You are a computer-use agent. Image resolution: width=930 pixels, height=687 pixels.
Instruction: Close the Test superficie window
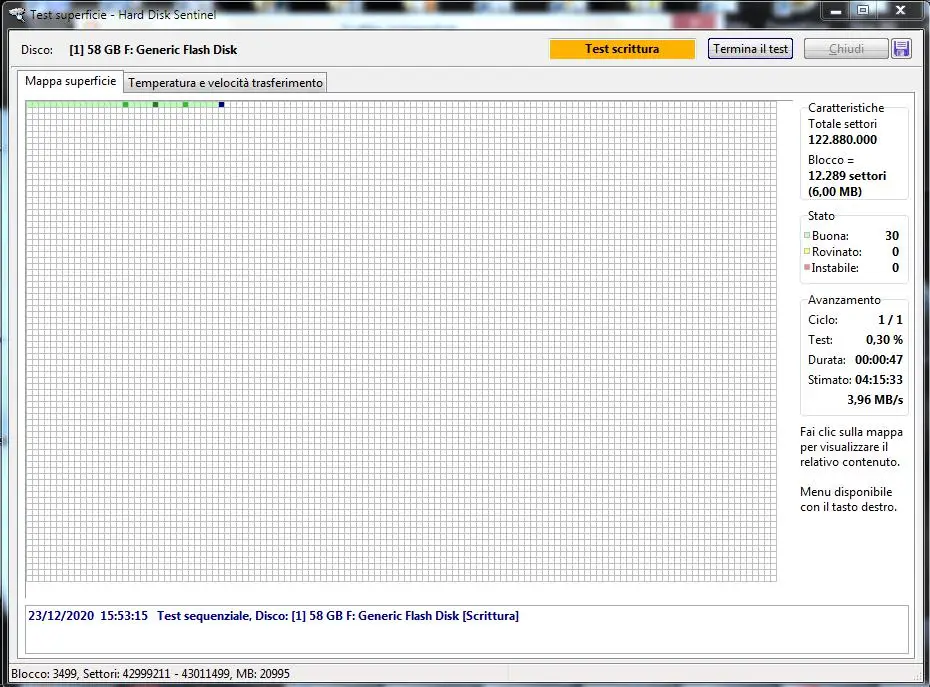click(x=900, y=11)
